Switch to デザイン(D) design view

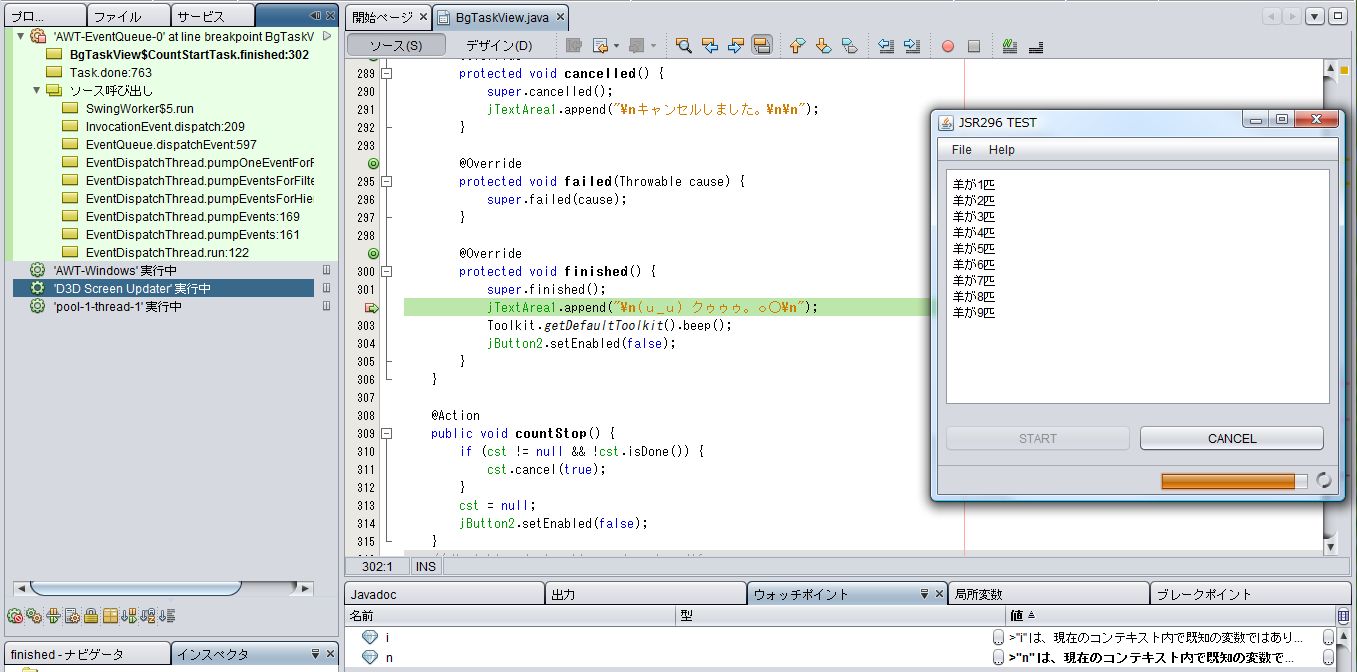pos(499,46)
